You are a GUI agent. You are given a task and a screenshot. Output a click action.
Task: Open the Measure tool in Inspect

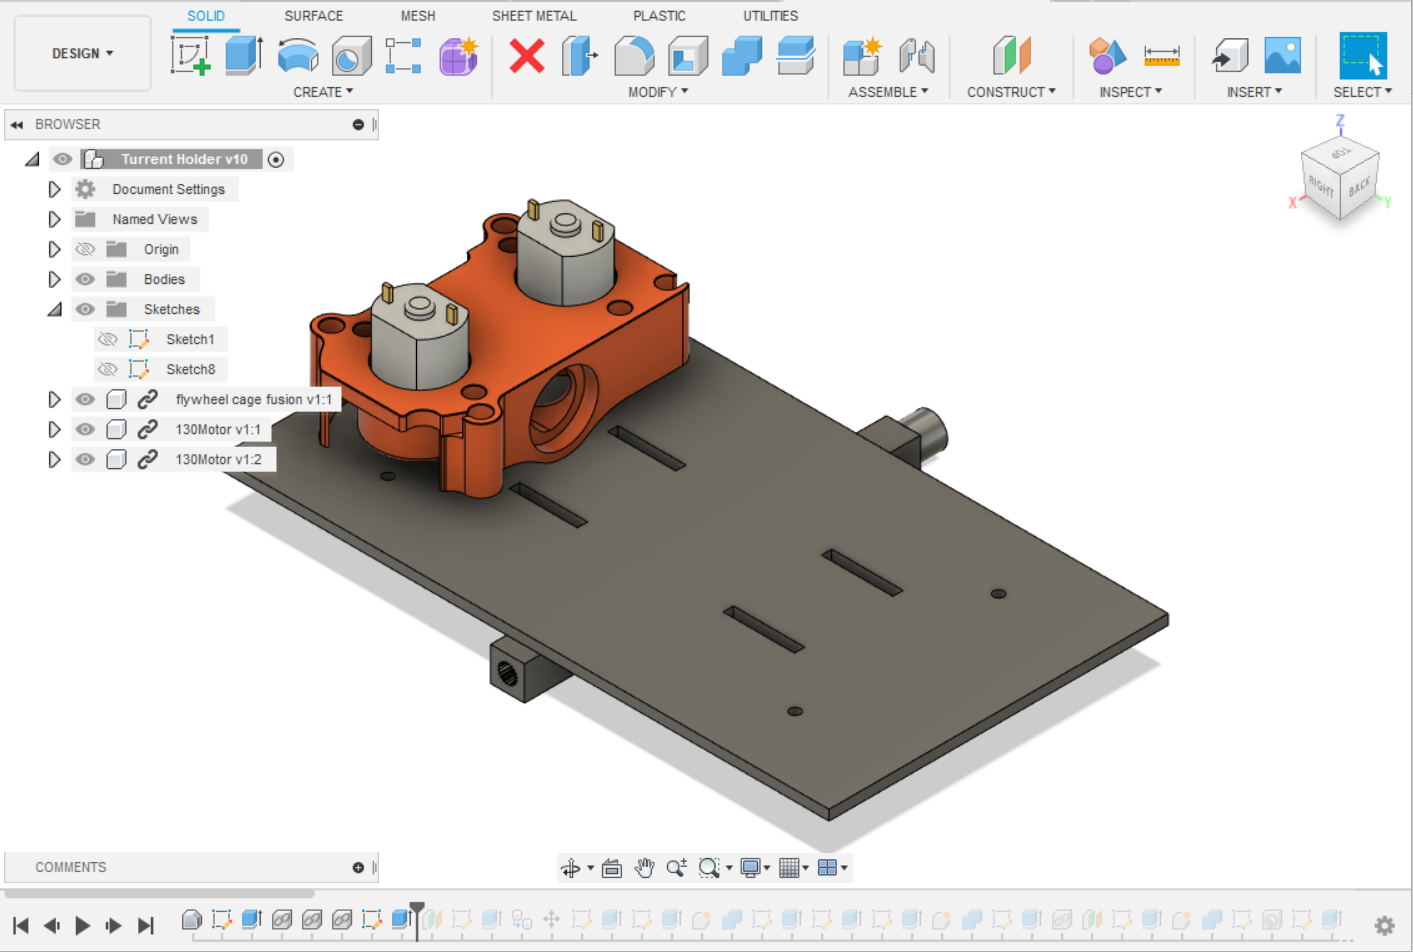click(1161, 56)
